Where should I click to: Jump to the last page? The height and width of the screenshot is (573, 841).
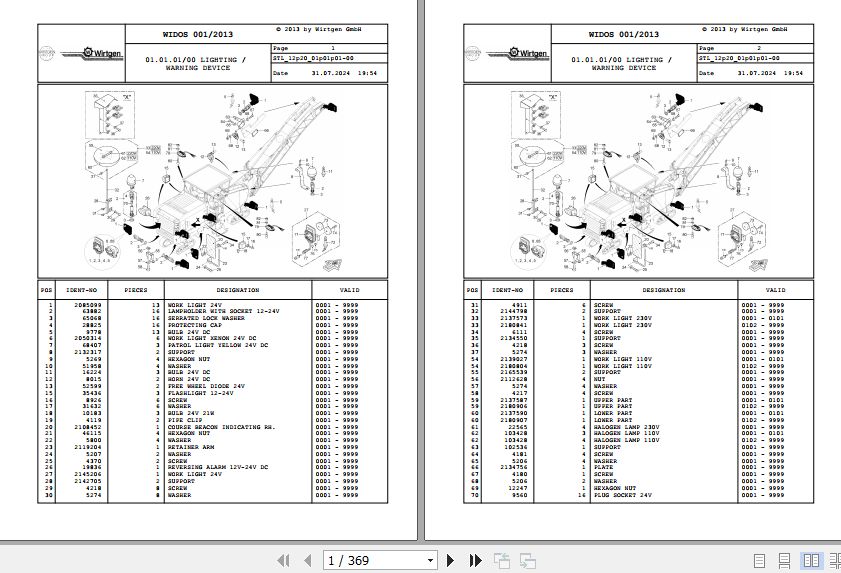click(476, 561)
